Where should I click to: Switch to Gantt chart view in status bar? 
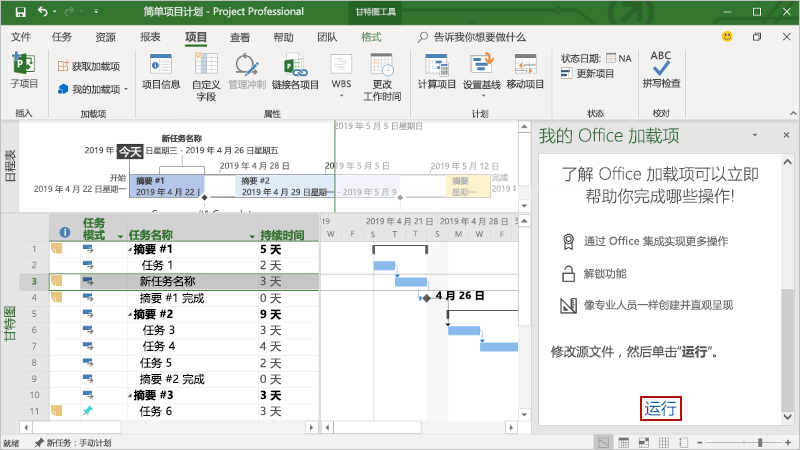(x=603, y=442)
